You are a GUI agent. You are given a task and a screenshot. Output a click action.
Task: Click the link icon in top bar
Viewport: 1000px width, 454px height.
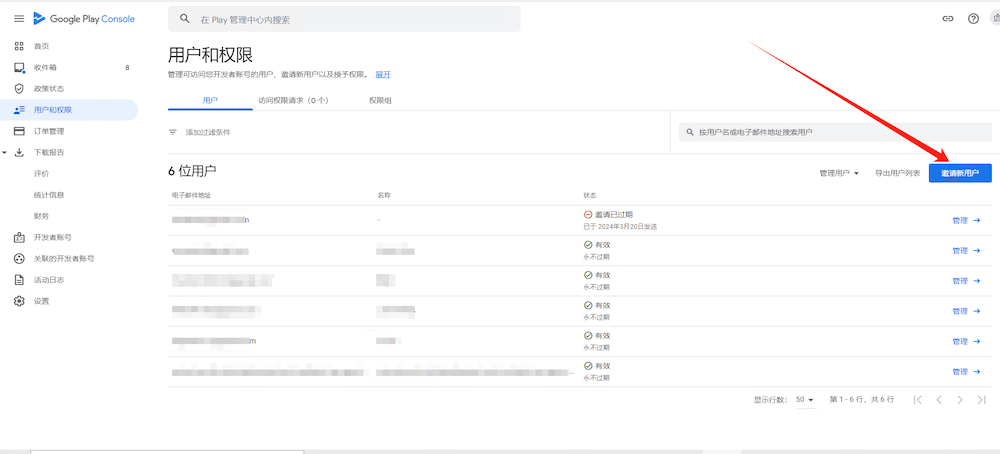[x=948, y=19]
